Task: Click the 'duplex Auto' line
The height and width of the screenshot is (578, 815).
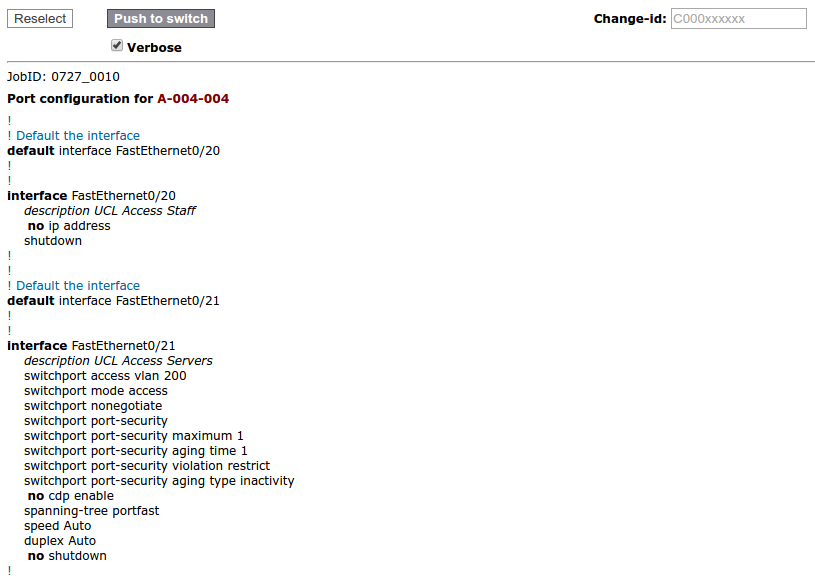Action: click(60, 541)
